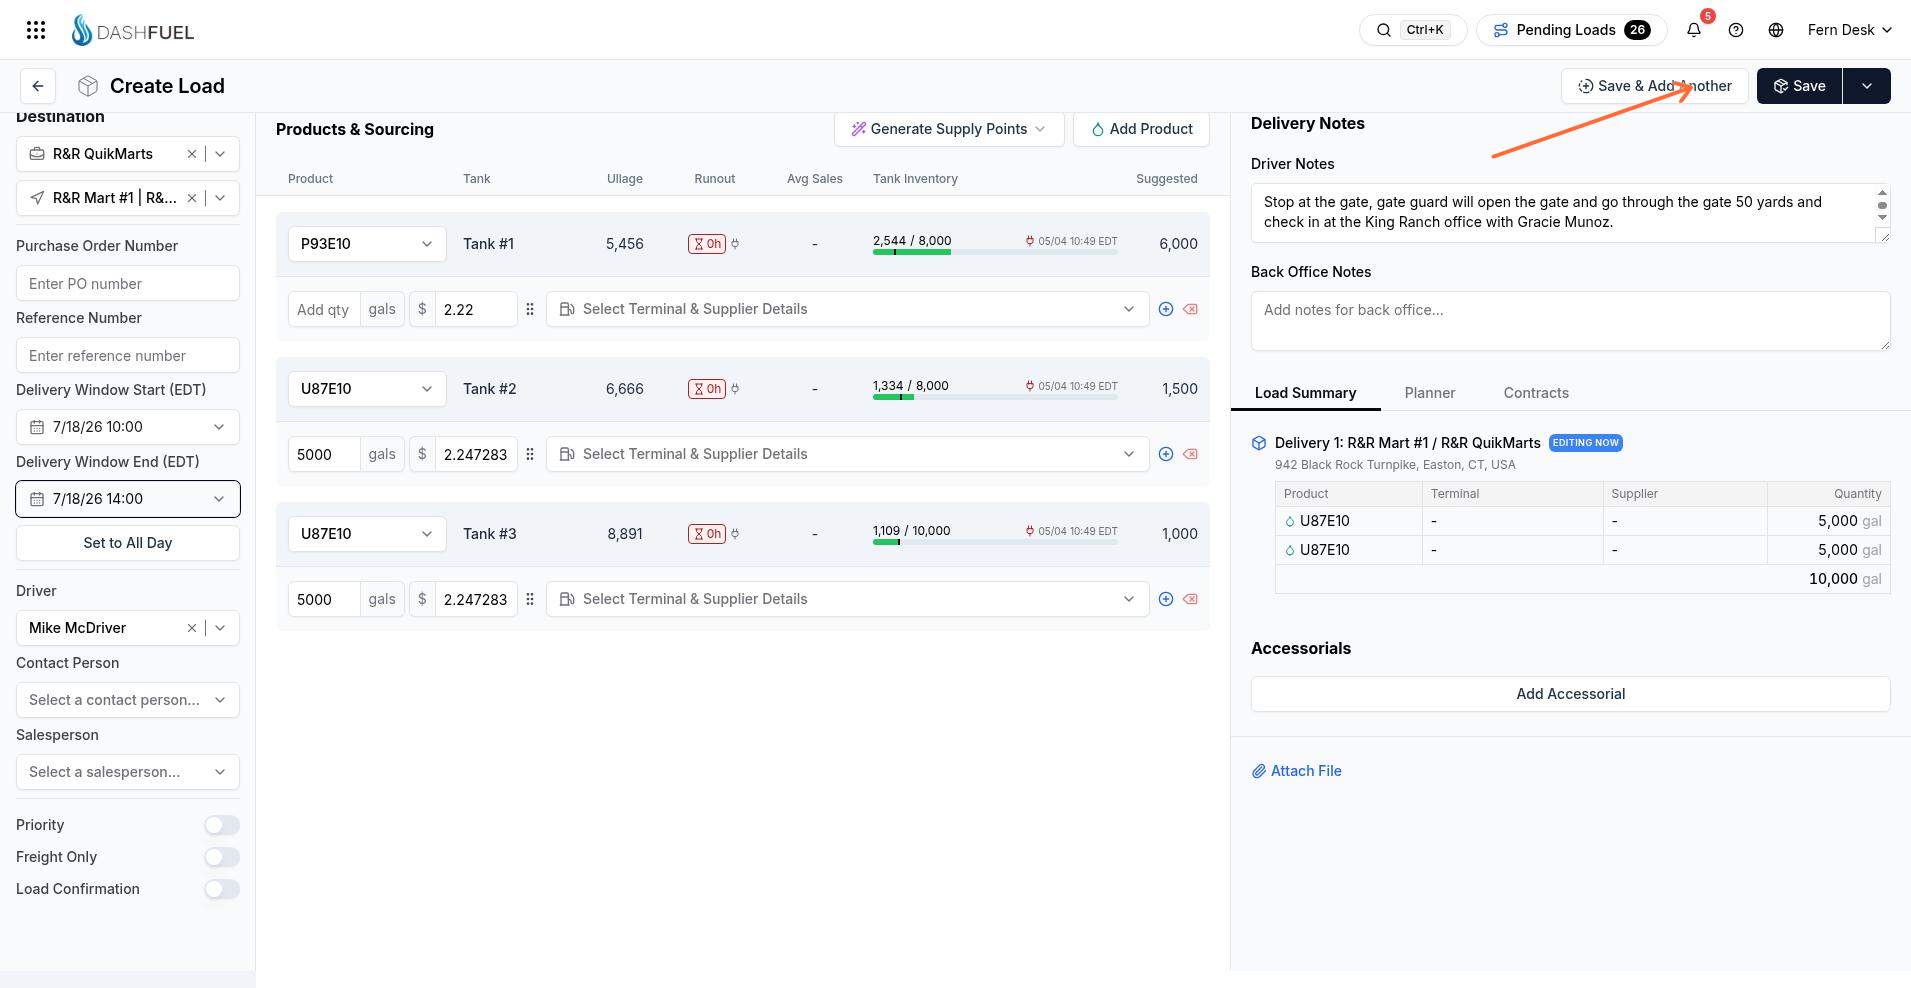Image resolution: width=1911 pixels, height=988 pixels.
Task: Click Tank #1 price field 2.22
Action: click(476, 309)
